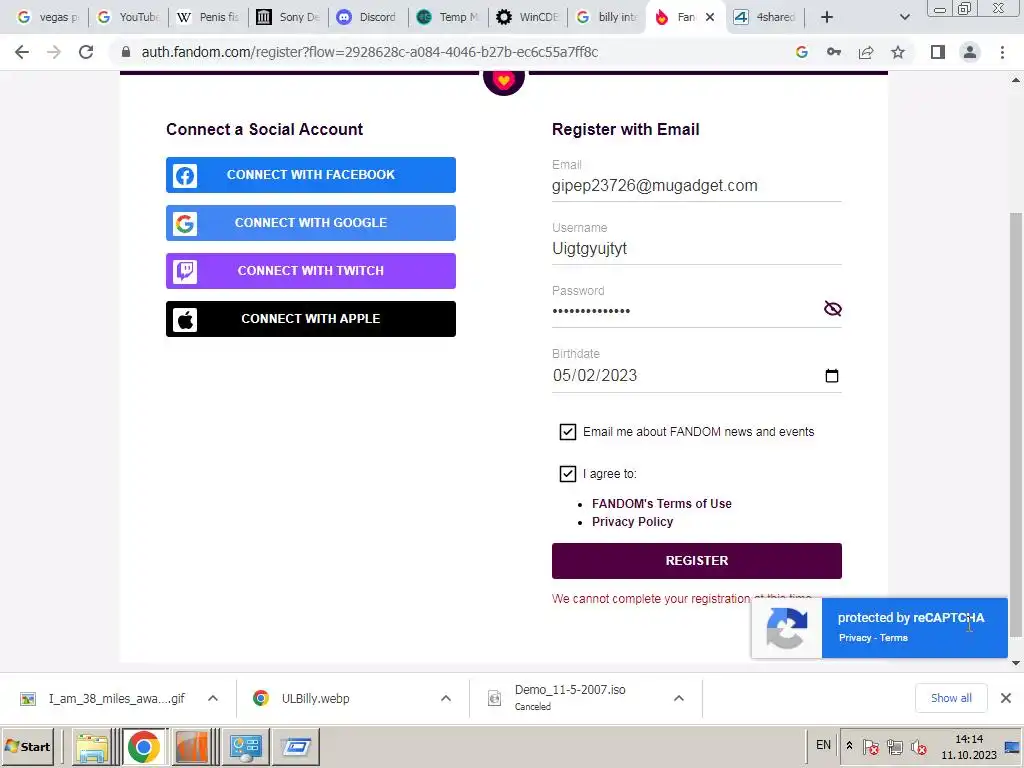
Task: Click the page vertical scrollbar
Action: pos(1016,424)
